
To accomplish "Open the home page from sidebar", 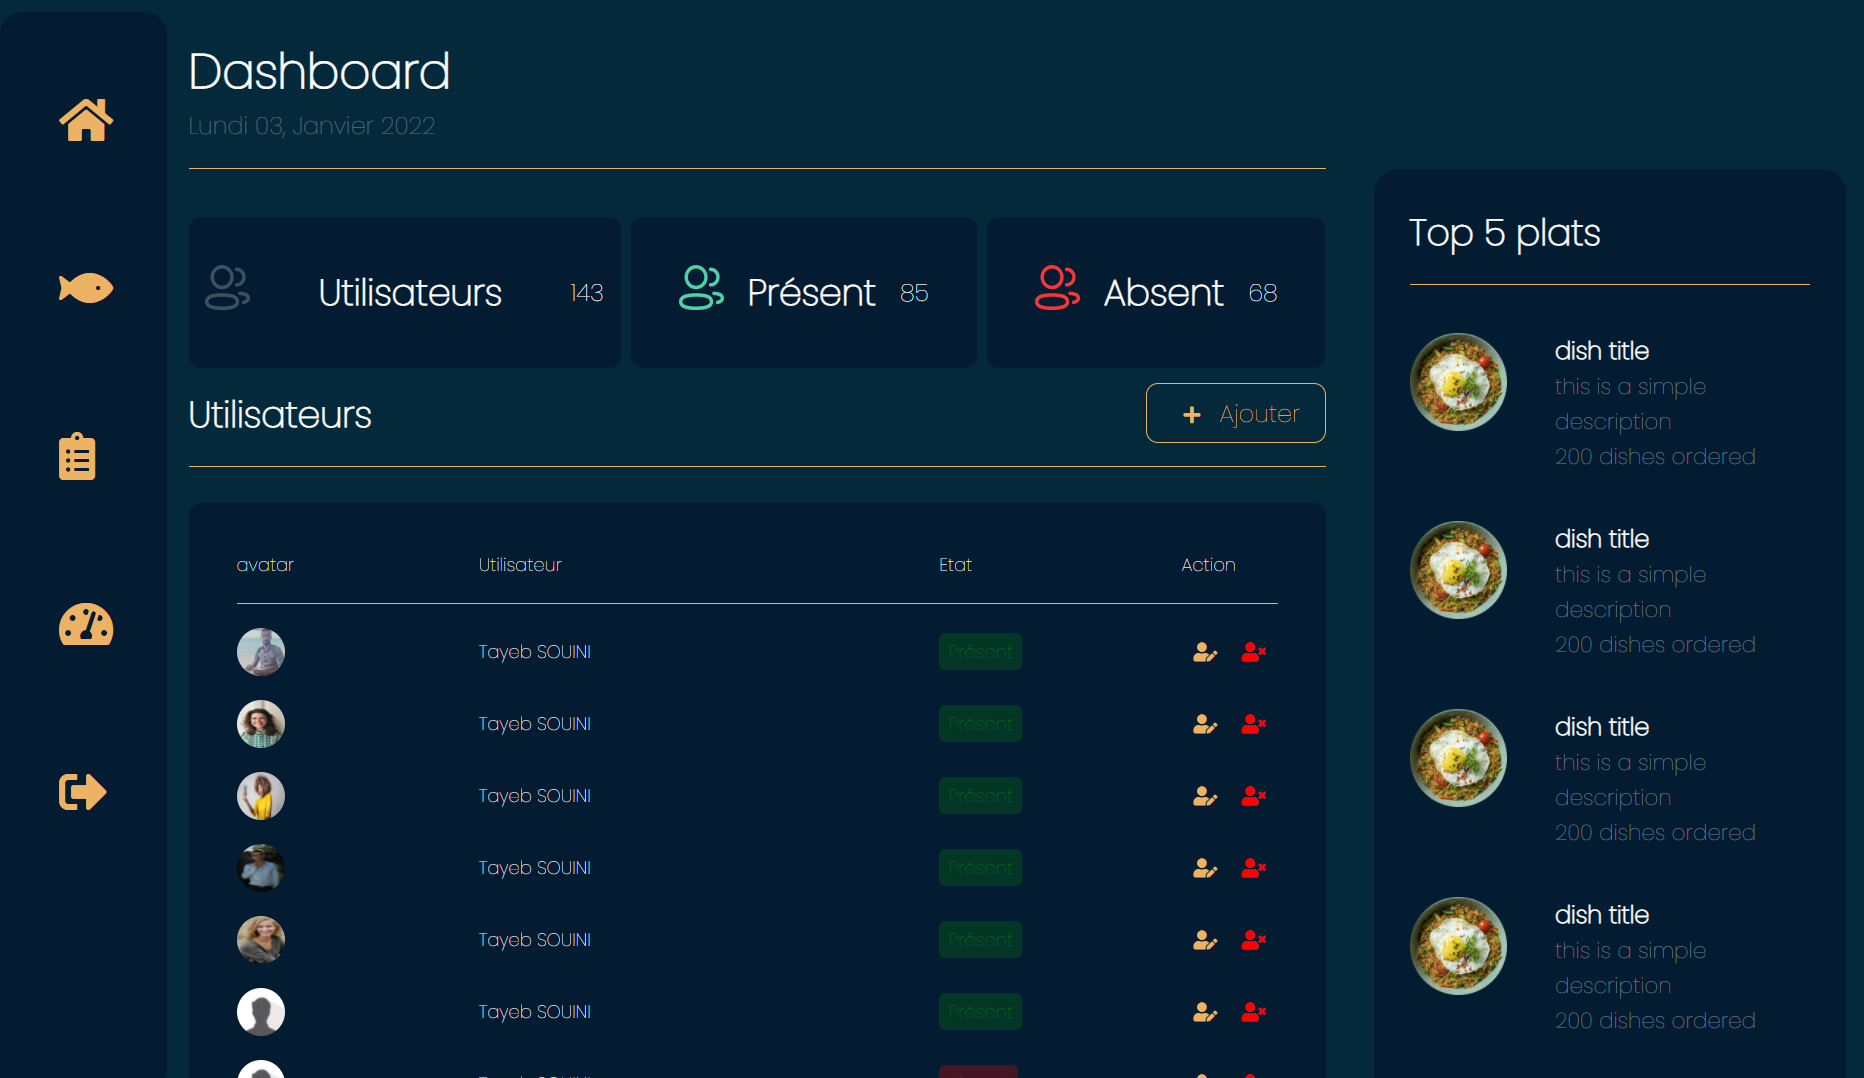I will pos(86,120).
